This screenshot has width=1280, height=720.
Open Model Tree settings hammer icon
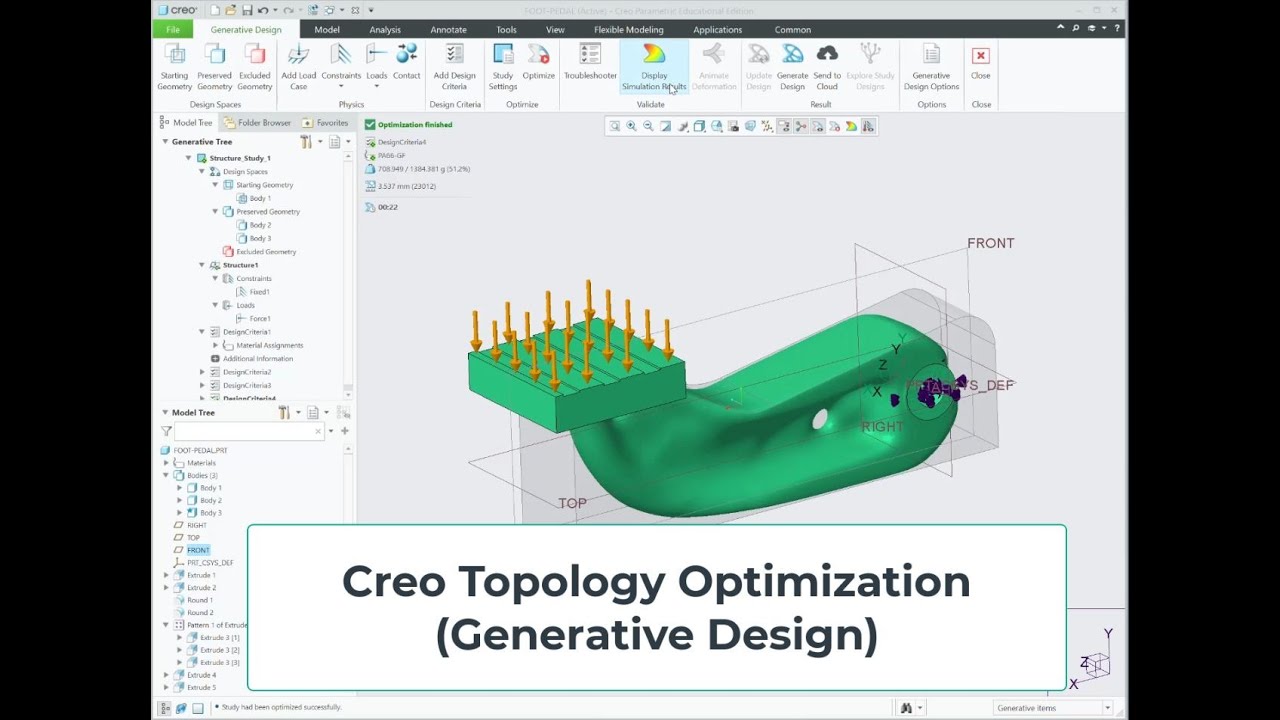pyautogui.click(x=285, y=412)
